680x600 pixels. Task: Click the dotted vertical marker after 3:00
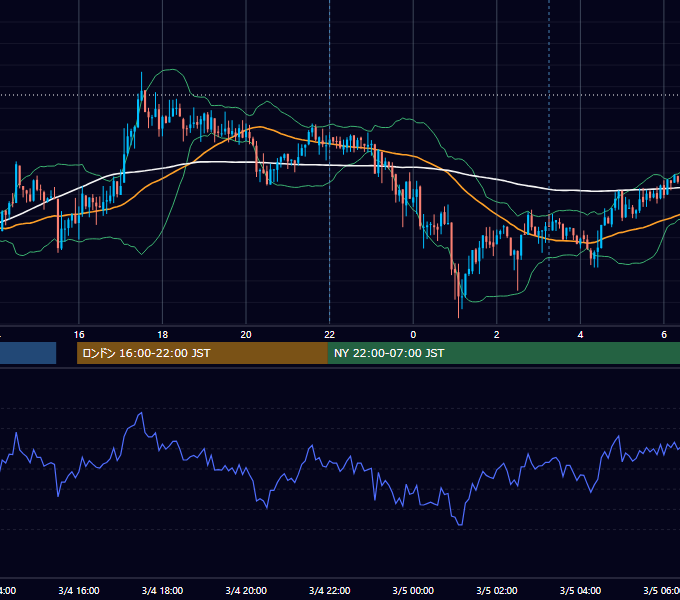coord(549,161)
